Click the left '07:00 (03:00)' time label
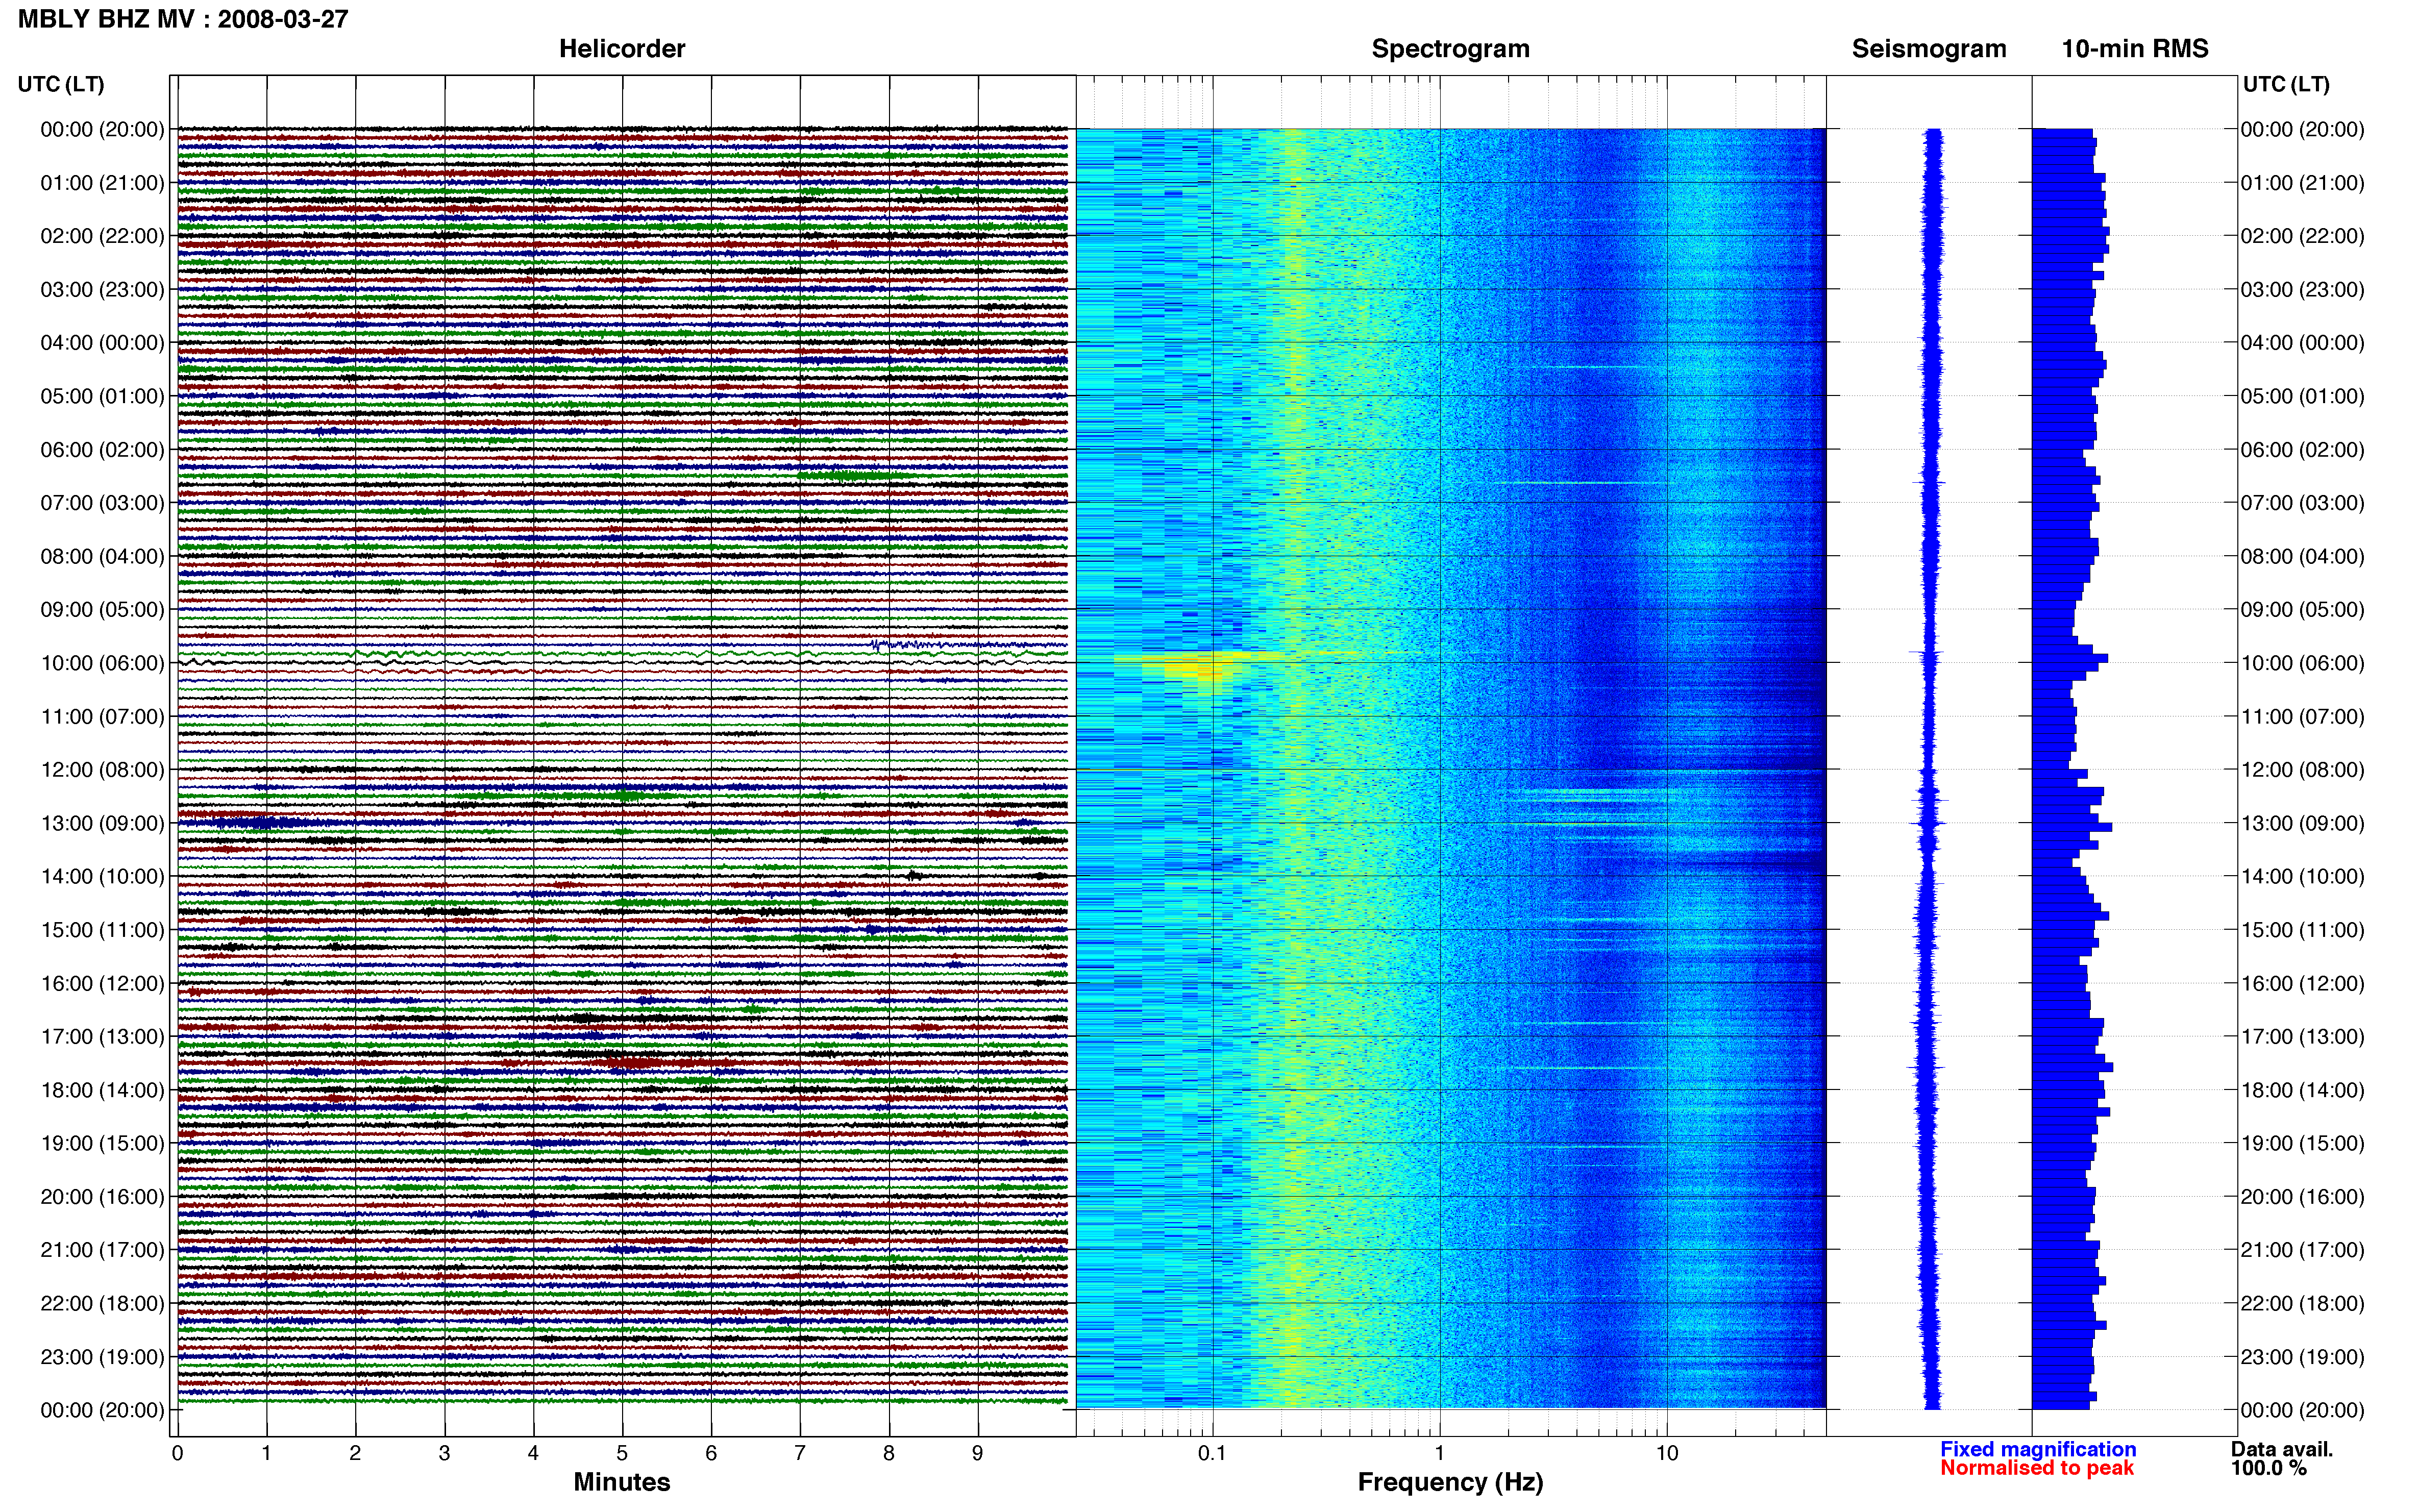 (x=102, y=503)
